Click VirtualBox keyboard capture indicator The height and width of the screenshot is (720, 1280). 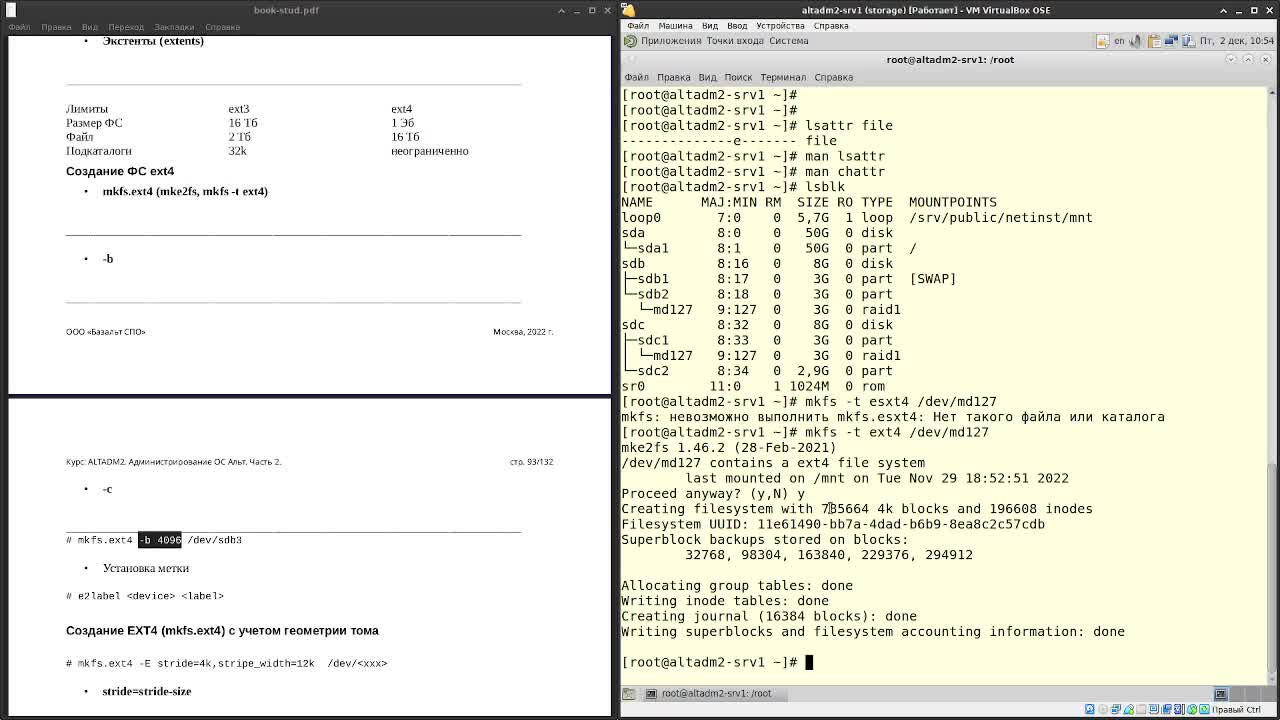coord(1204,709)
